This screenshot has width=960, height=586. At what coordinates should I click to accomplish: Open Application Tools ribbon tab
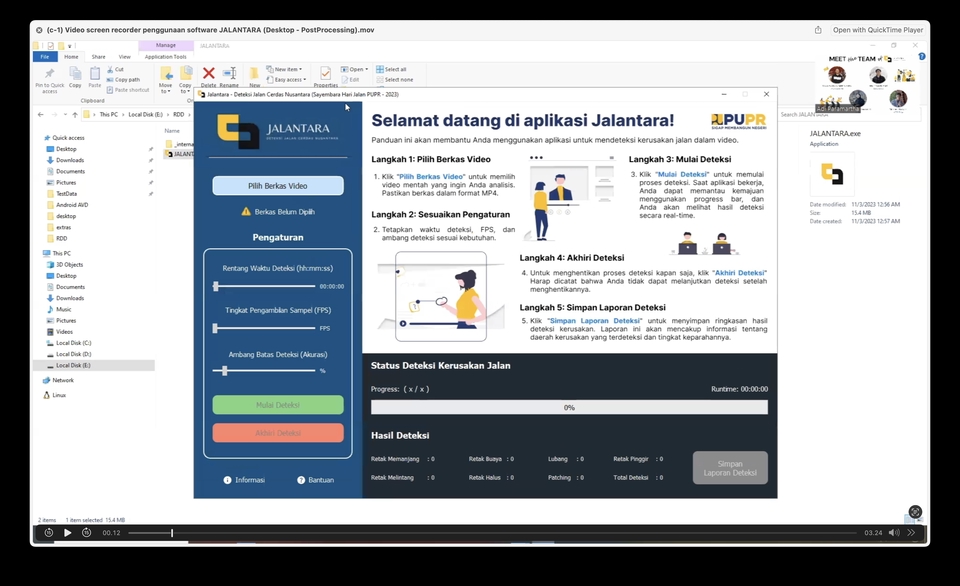166,56
